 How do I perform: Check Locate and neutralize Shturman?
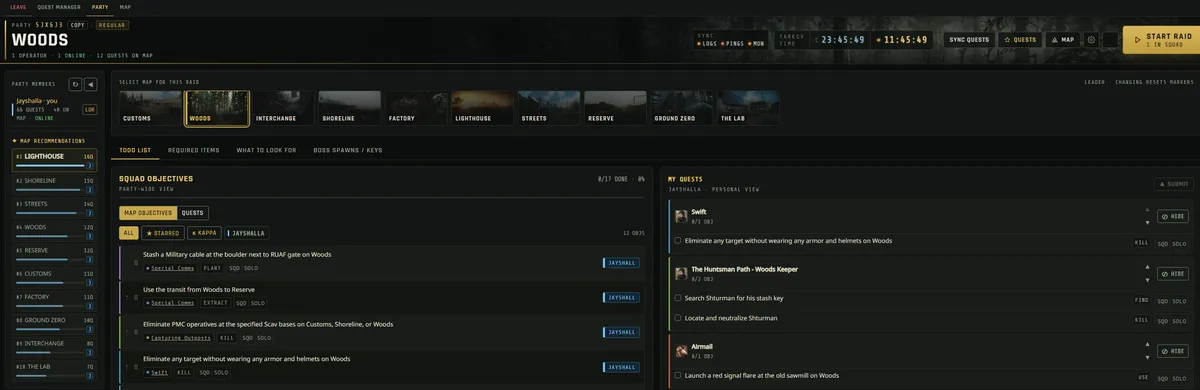coord(678,318)
